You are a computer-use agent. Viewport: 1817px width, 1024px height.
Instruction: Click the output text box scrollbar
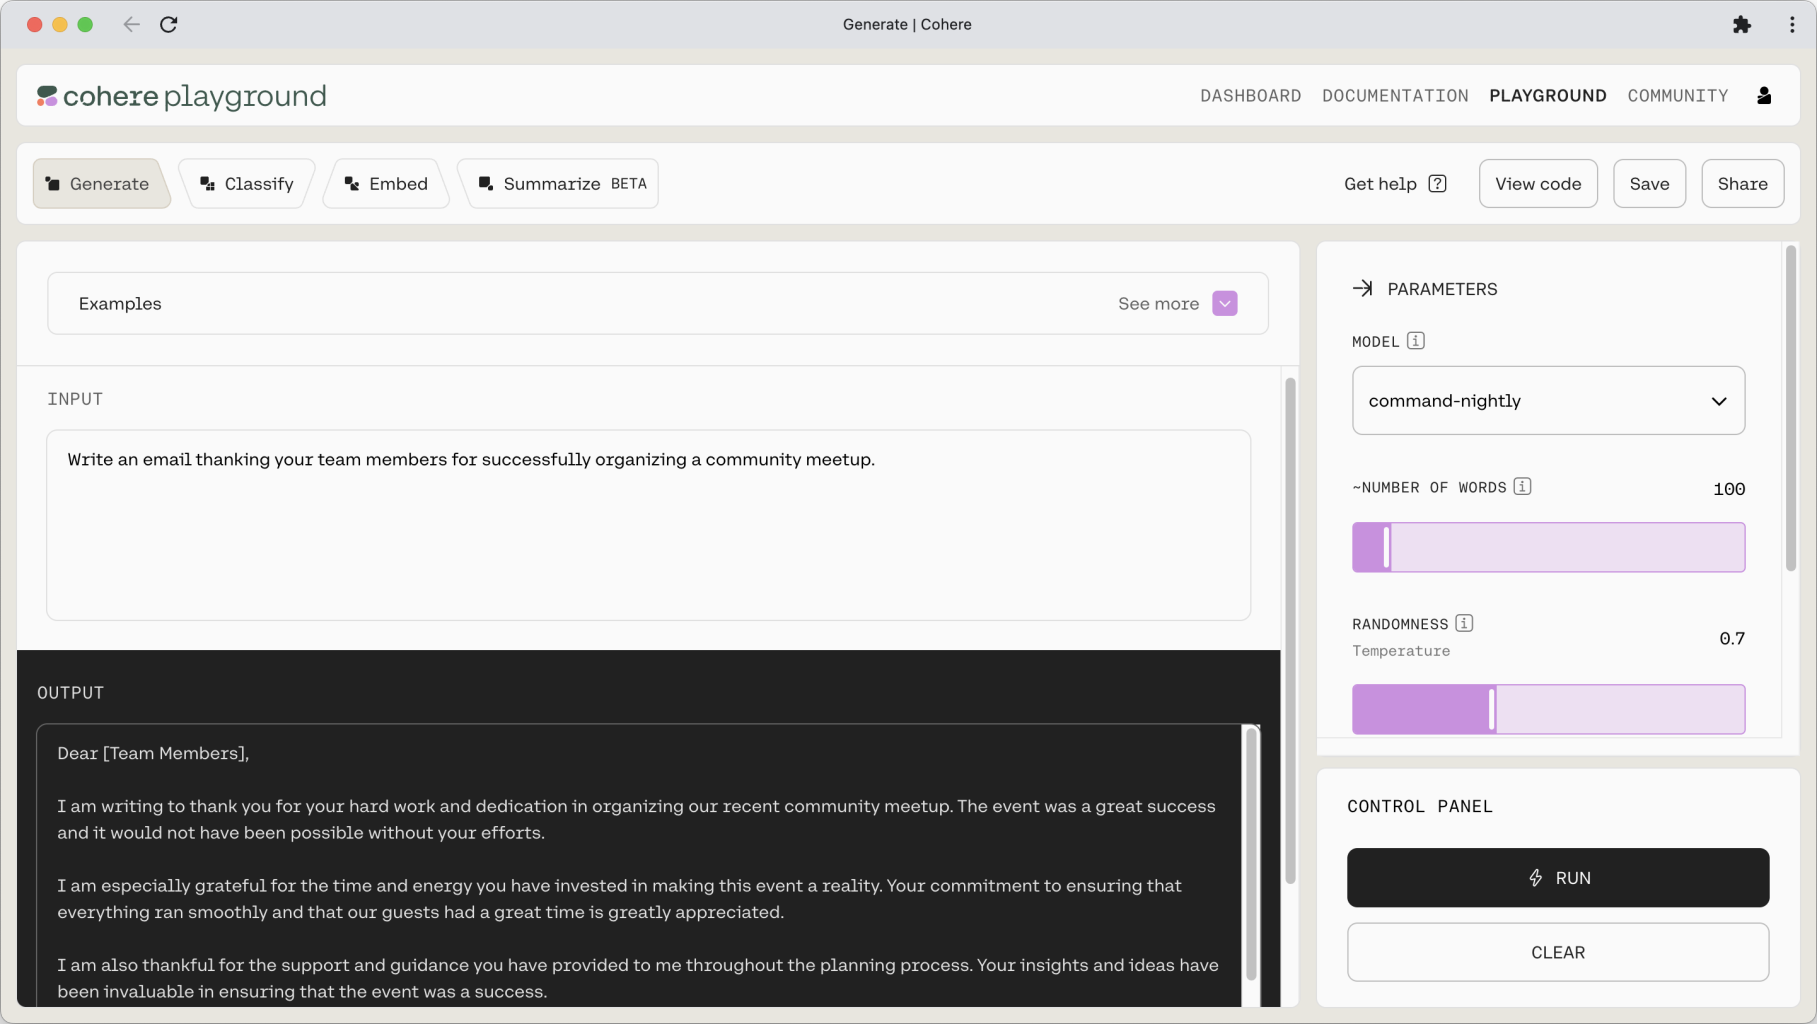click(1250, 852)
